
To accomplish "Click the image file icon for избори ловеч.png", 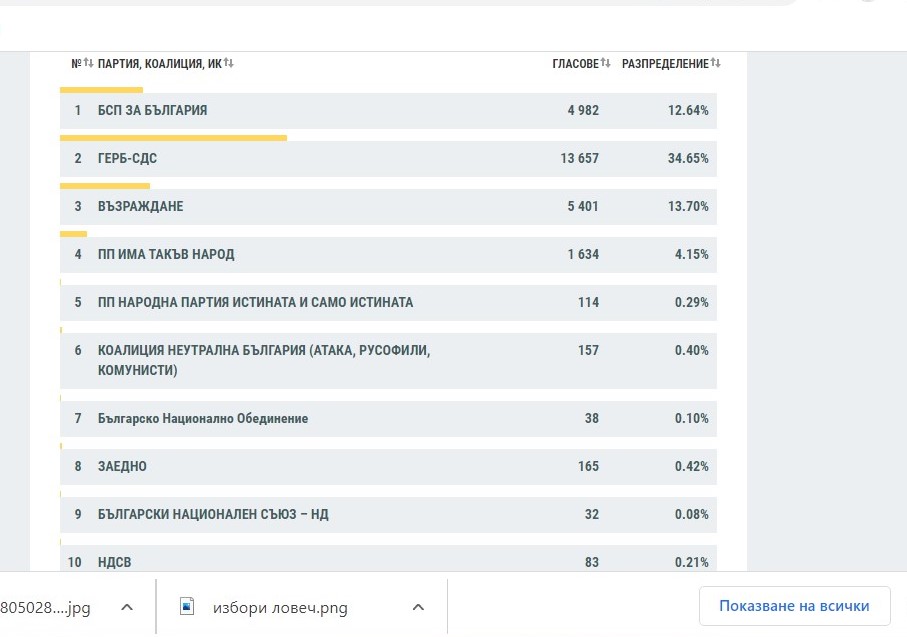I will pos(186,606).
